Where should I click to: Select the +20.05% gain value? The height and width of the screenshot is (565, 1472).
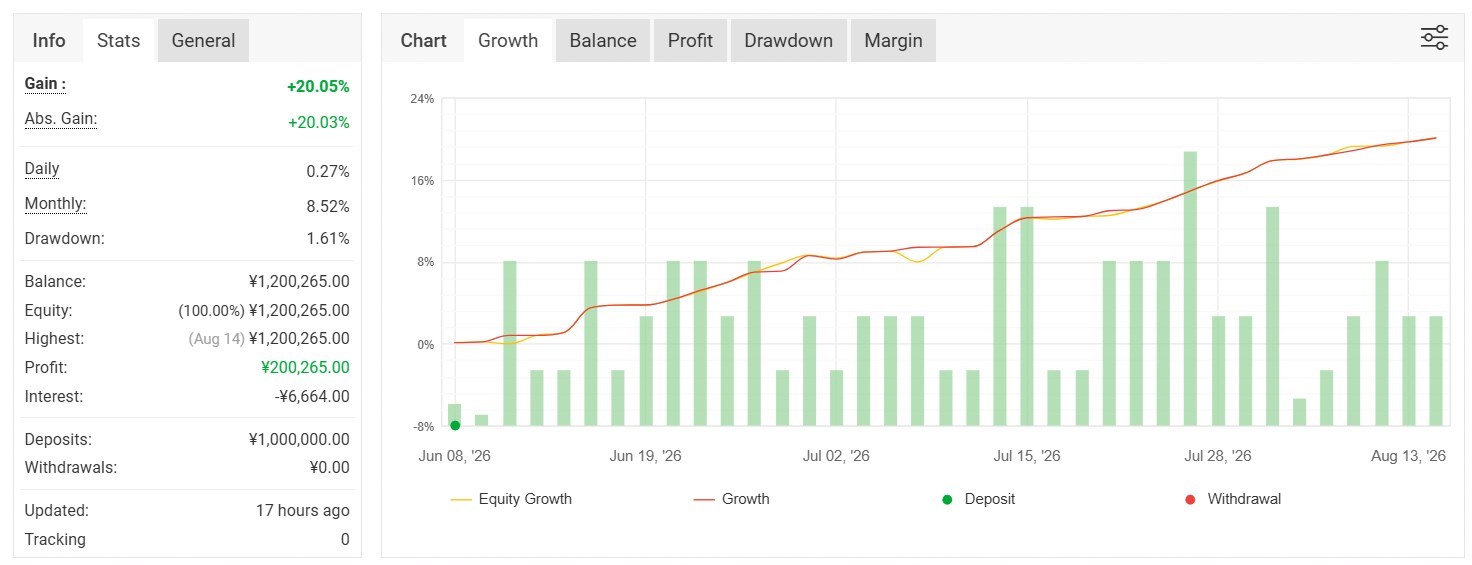coord(318,87)
